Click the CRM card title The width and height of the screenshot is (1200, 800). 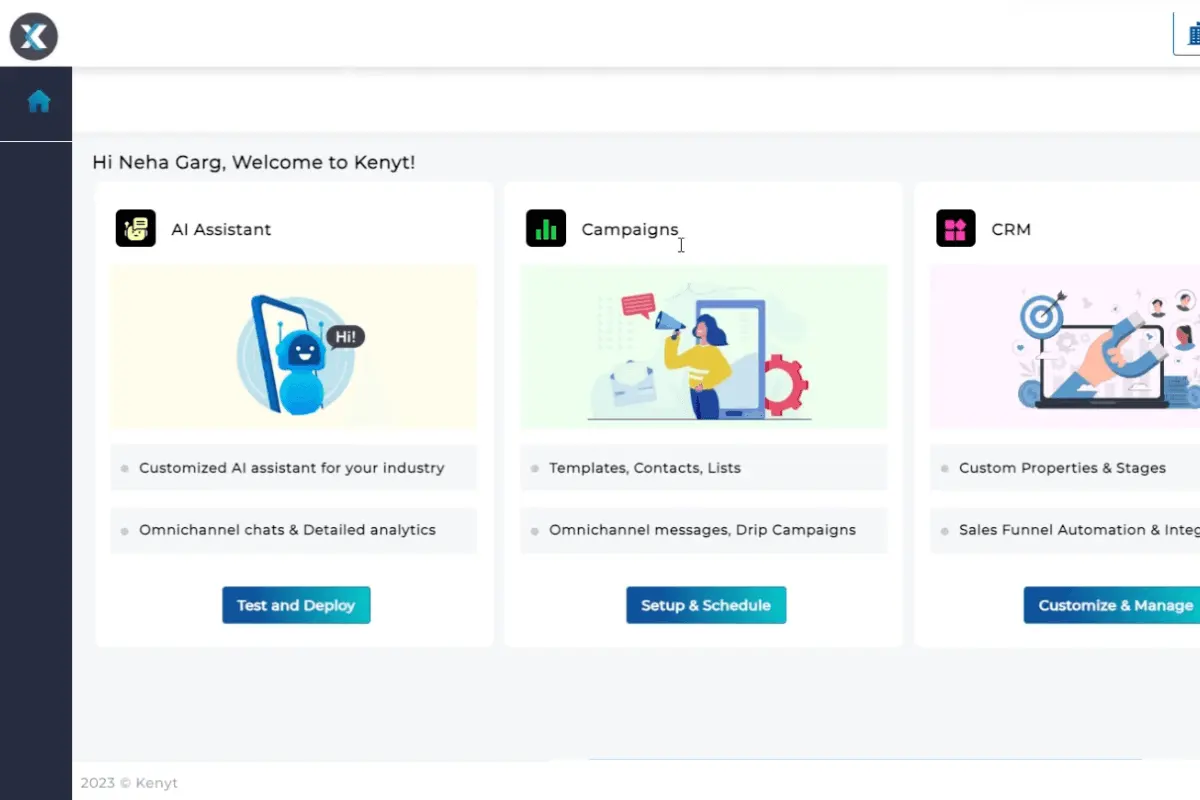1011,229
